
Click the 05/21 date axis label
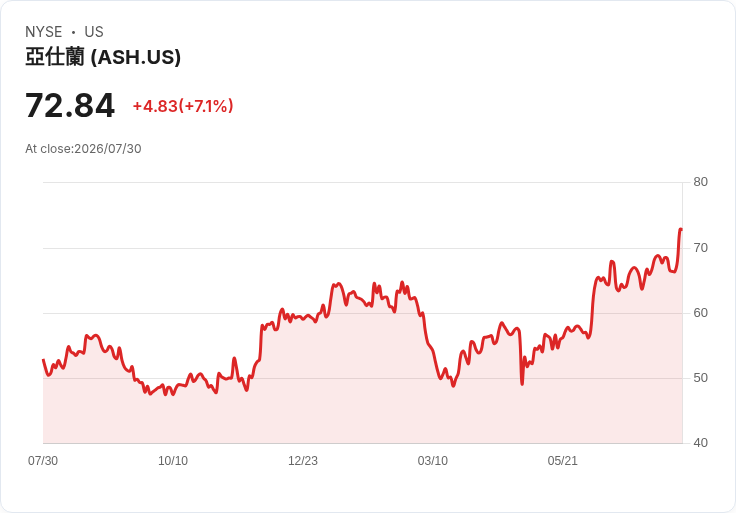(562, 461)
